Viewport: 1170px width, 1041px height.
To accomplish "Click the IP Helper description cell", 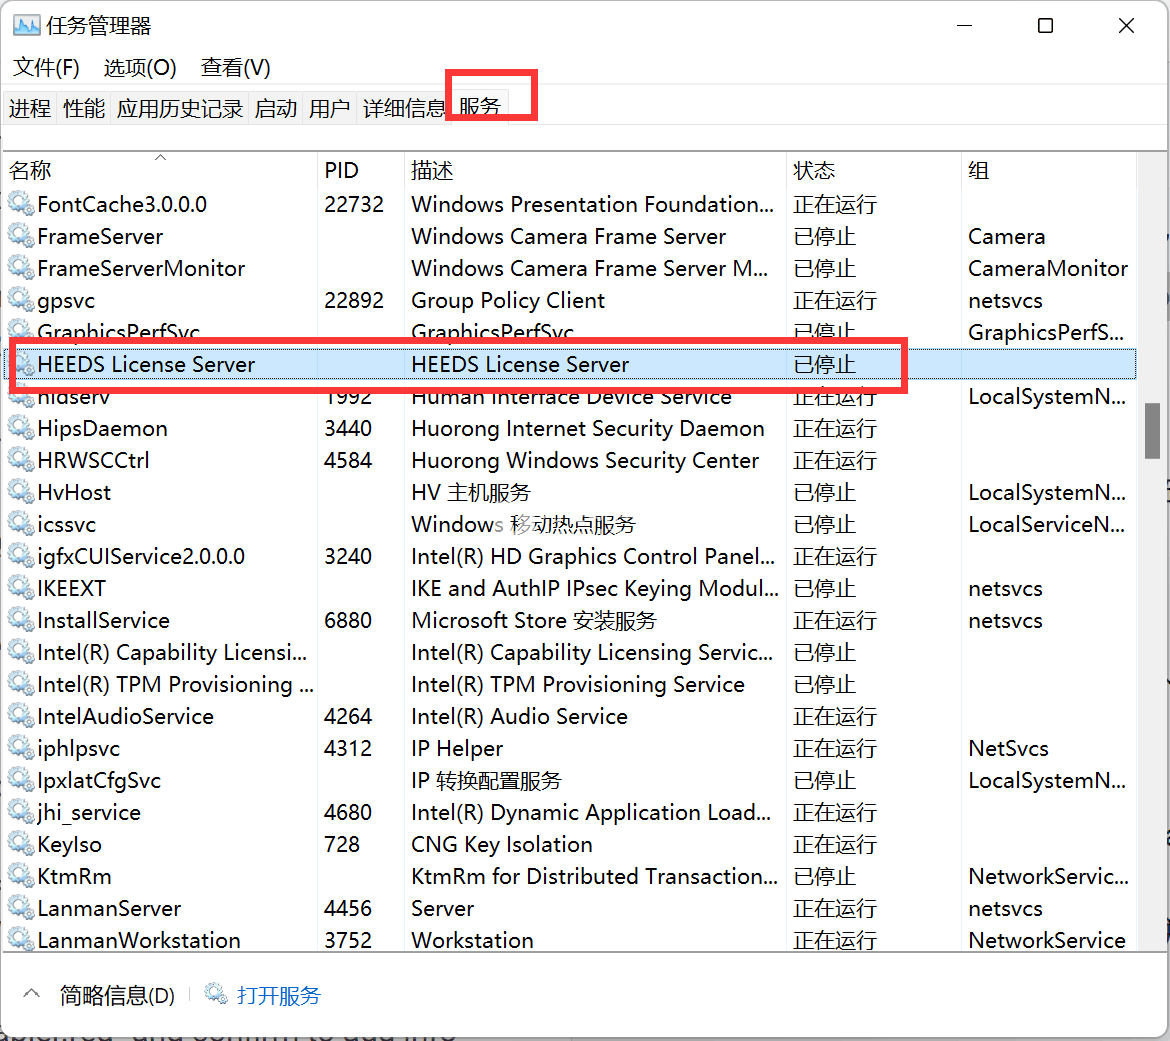I will (x=457, y=748).
